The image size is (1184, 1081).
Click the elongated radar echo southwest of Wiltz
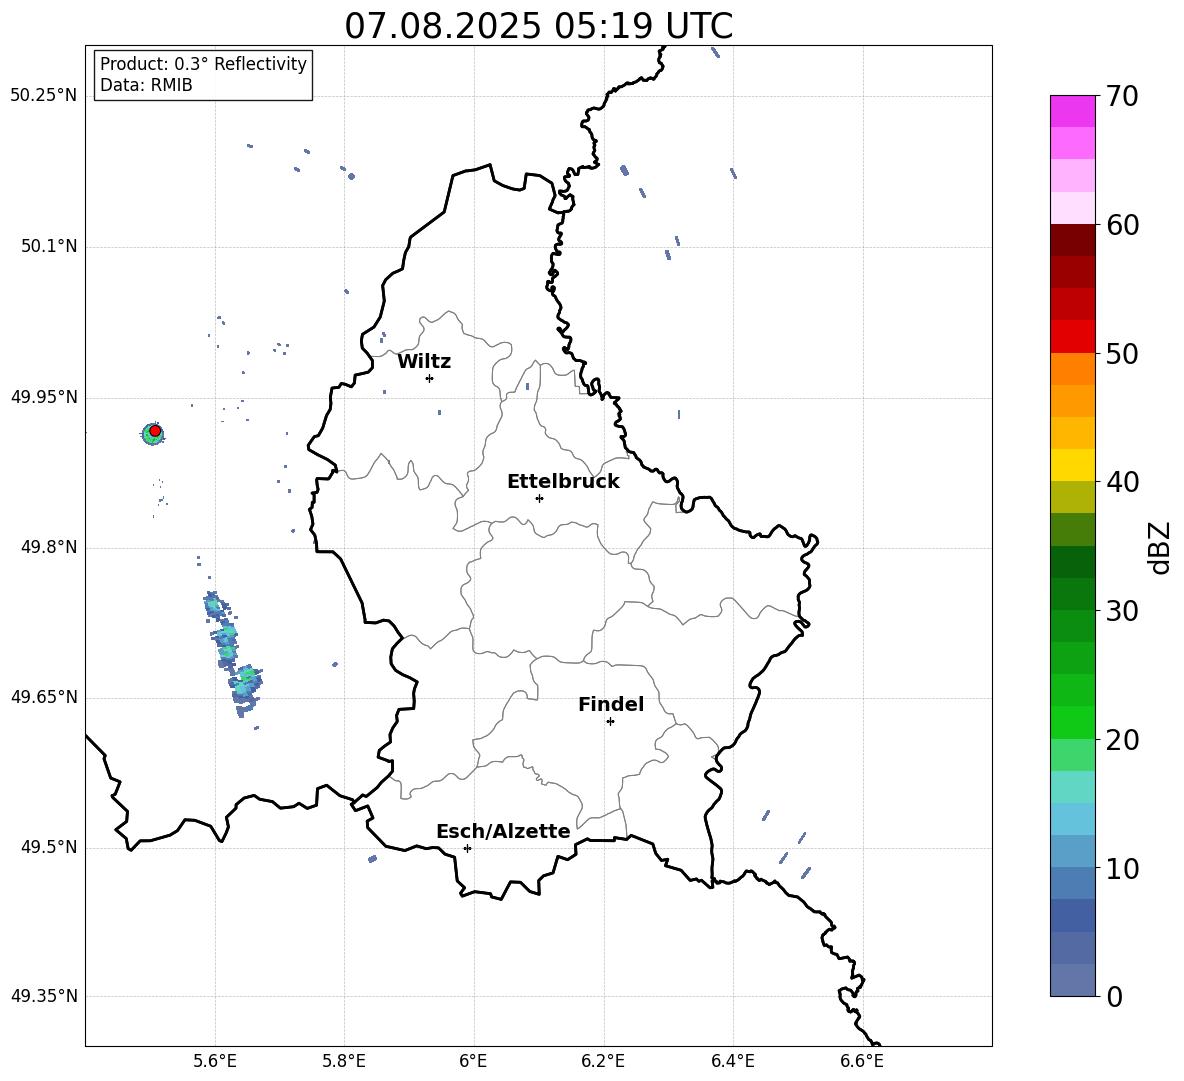(232, 654)
